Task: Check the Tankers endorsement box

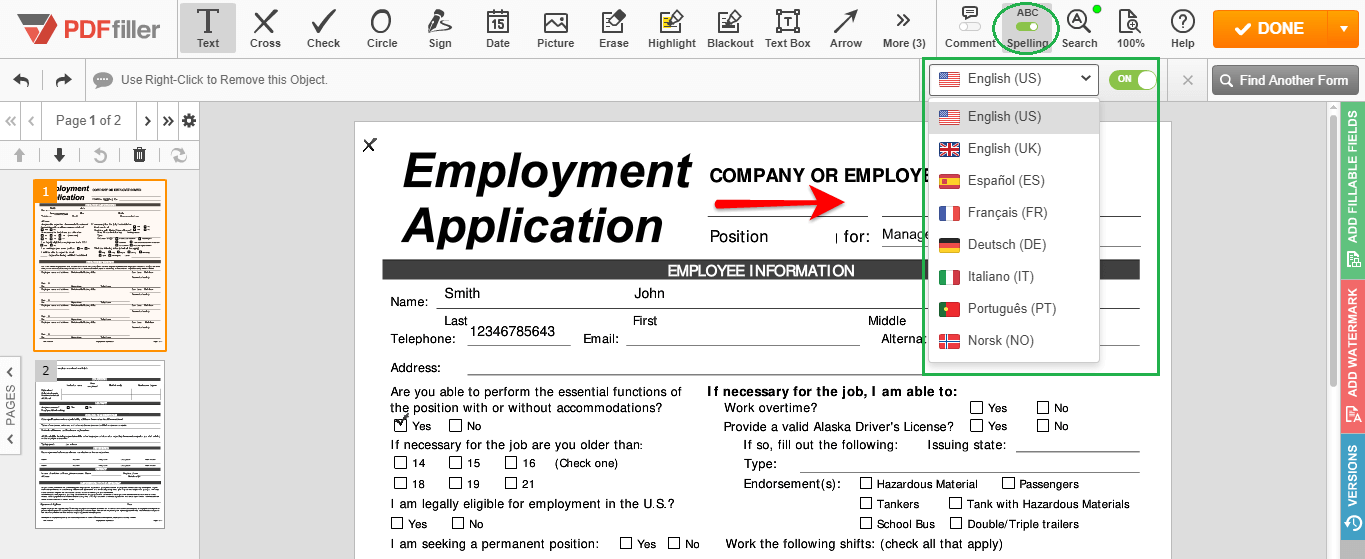Action: tap(866, 503)
